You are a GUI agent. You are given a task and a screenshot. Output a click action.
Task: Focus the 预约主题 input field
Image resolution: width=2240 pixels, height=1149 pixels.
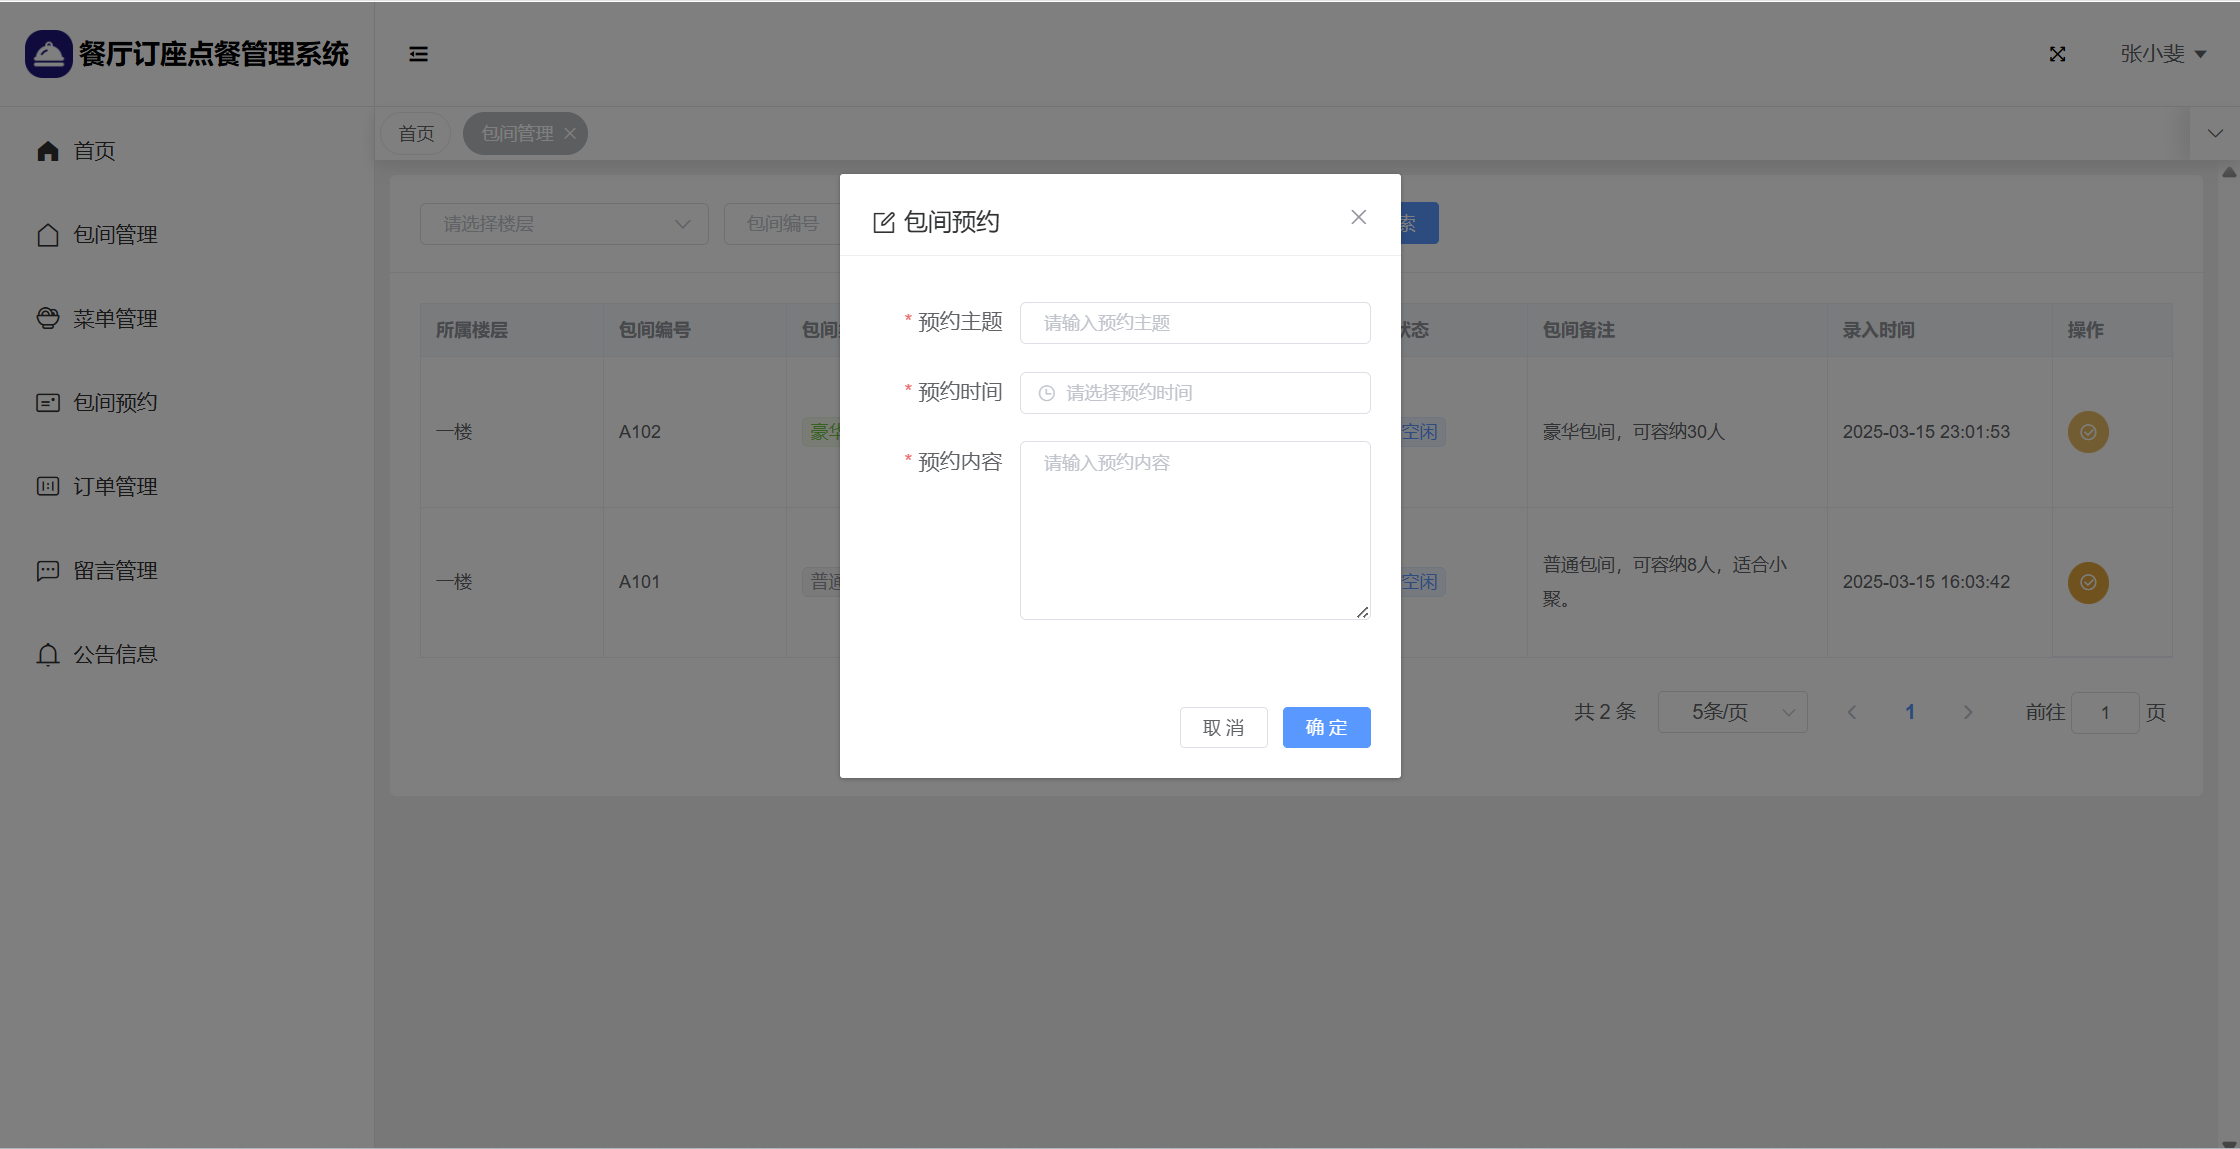click(1195, 323)
